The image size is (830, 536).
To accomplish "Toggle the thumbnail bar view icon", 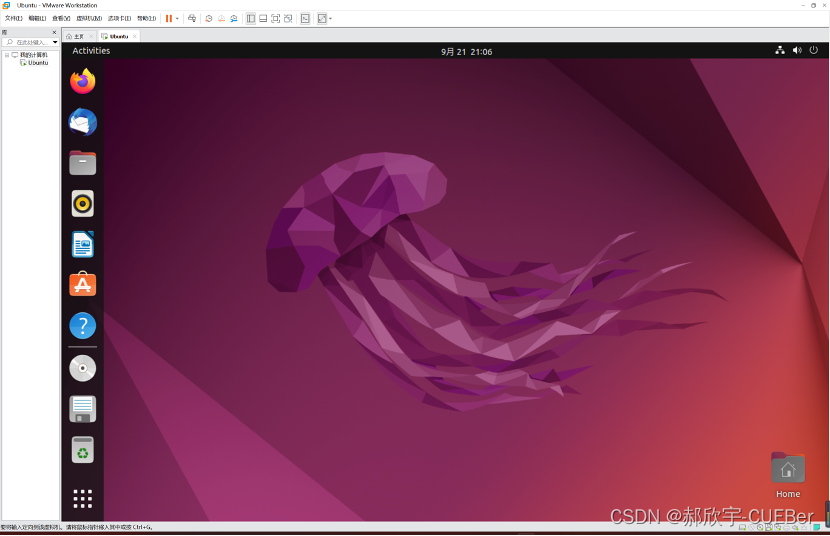I will (263, 19).
